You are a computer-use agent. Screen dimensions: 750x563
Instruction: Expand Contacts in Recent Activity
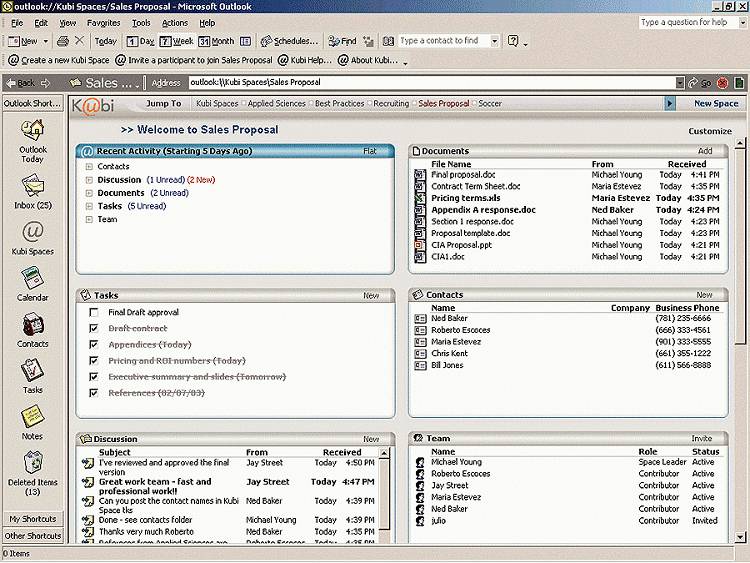[89, 167]
